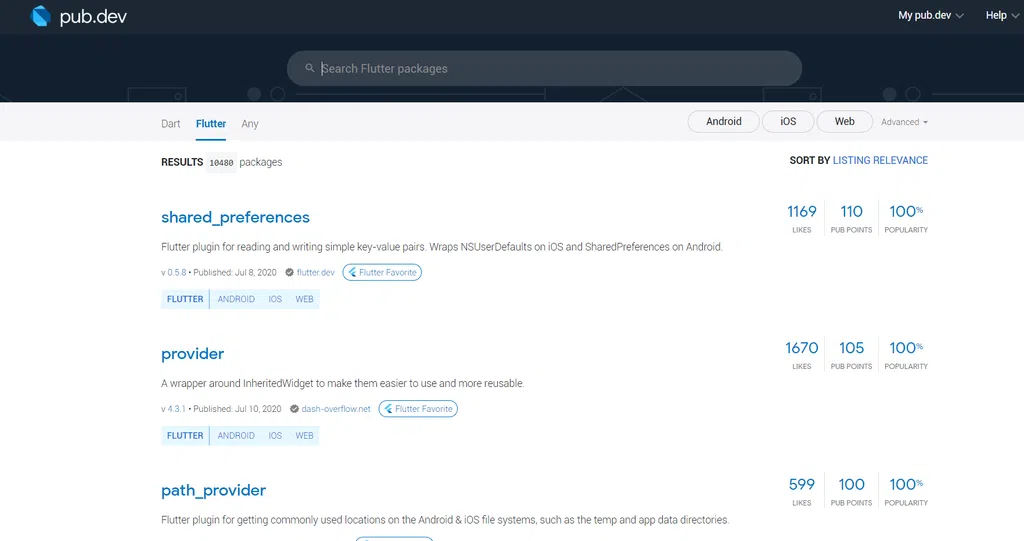Click verified publisher badge beside flutter.dev
This screenshot has height=541, width=1024.
click(289, 272)
